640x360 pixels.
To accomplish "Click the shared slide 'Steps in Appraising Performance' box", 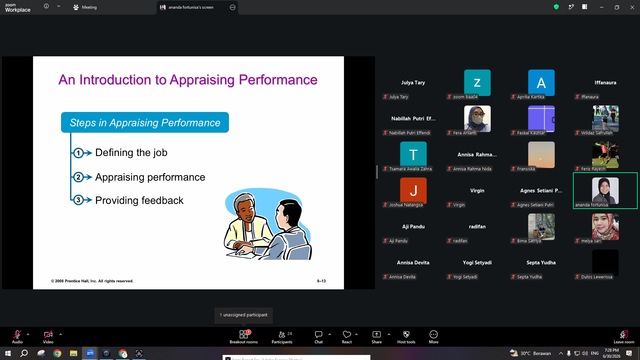I will [x=145, y=122].
